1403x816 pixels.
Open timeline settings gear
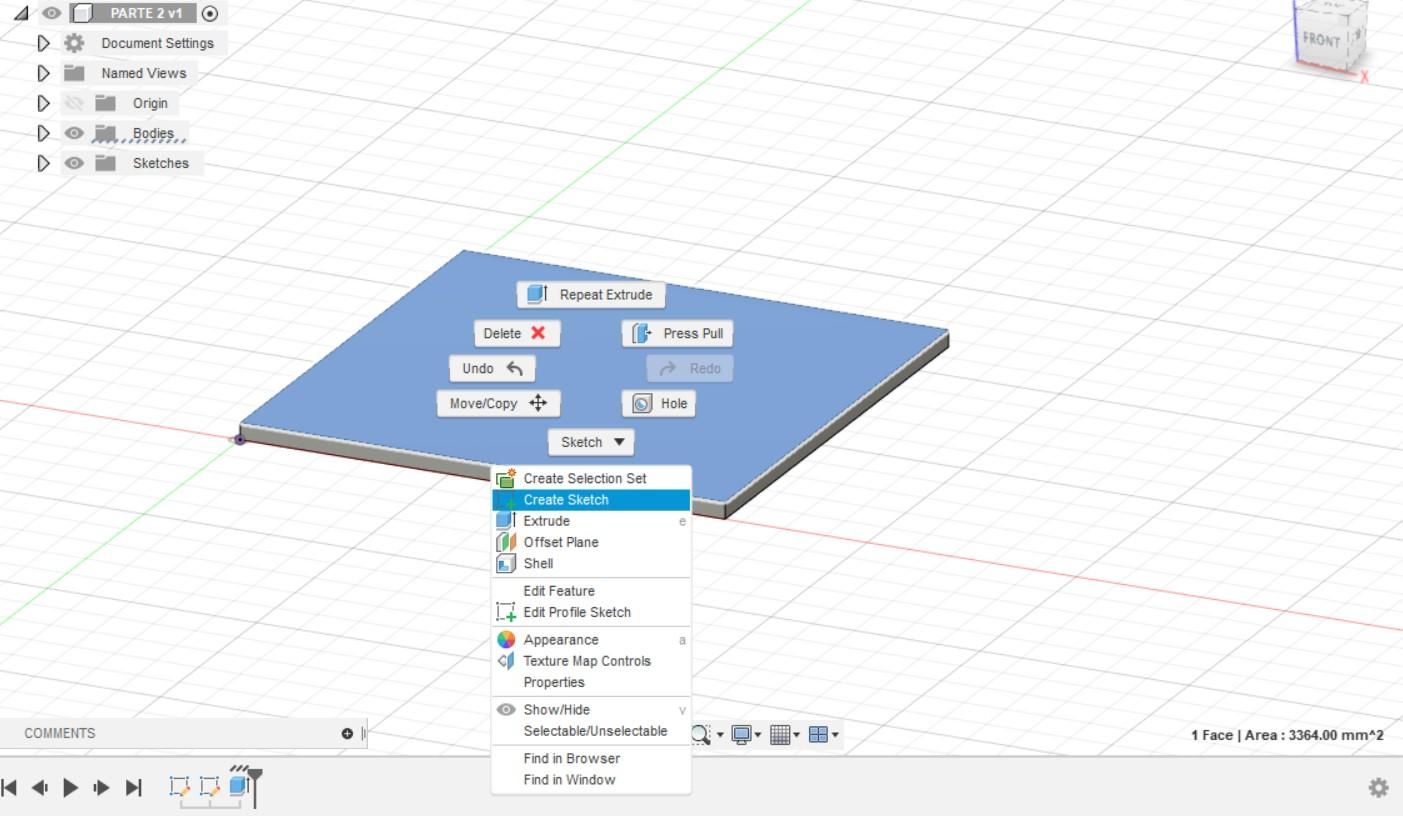pos(1378,788)
